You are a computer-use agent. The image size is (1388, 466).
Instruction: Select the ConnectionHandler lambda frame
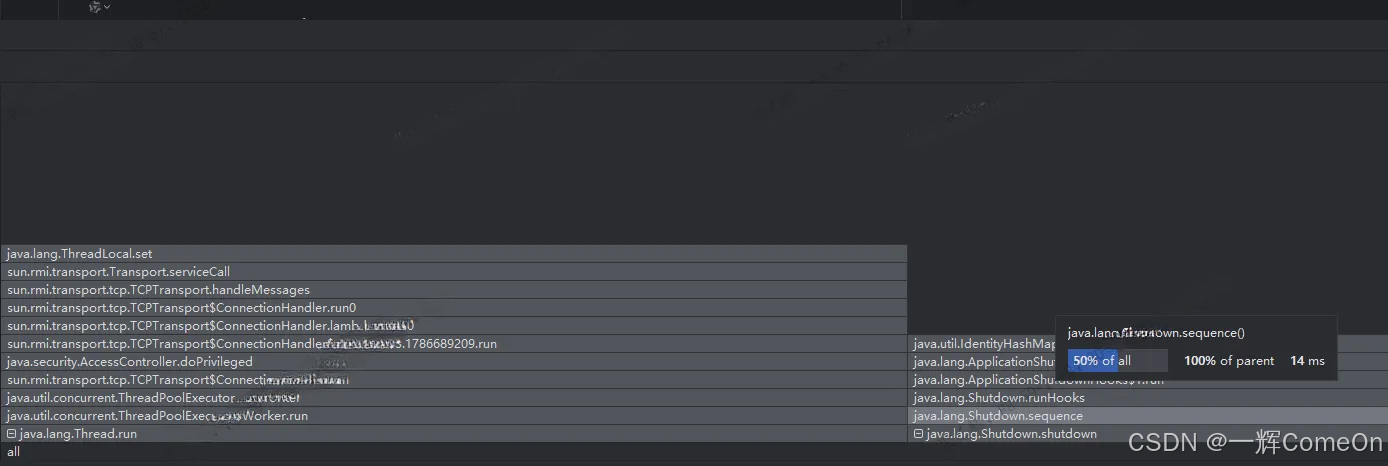coord(454,326)
